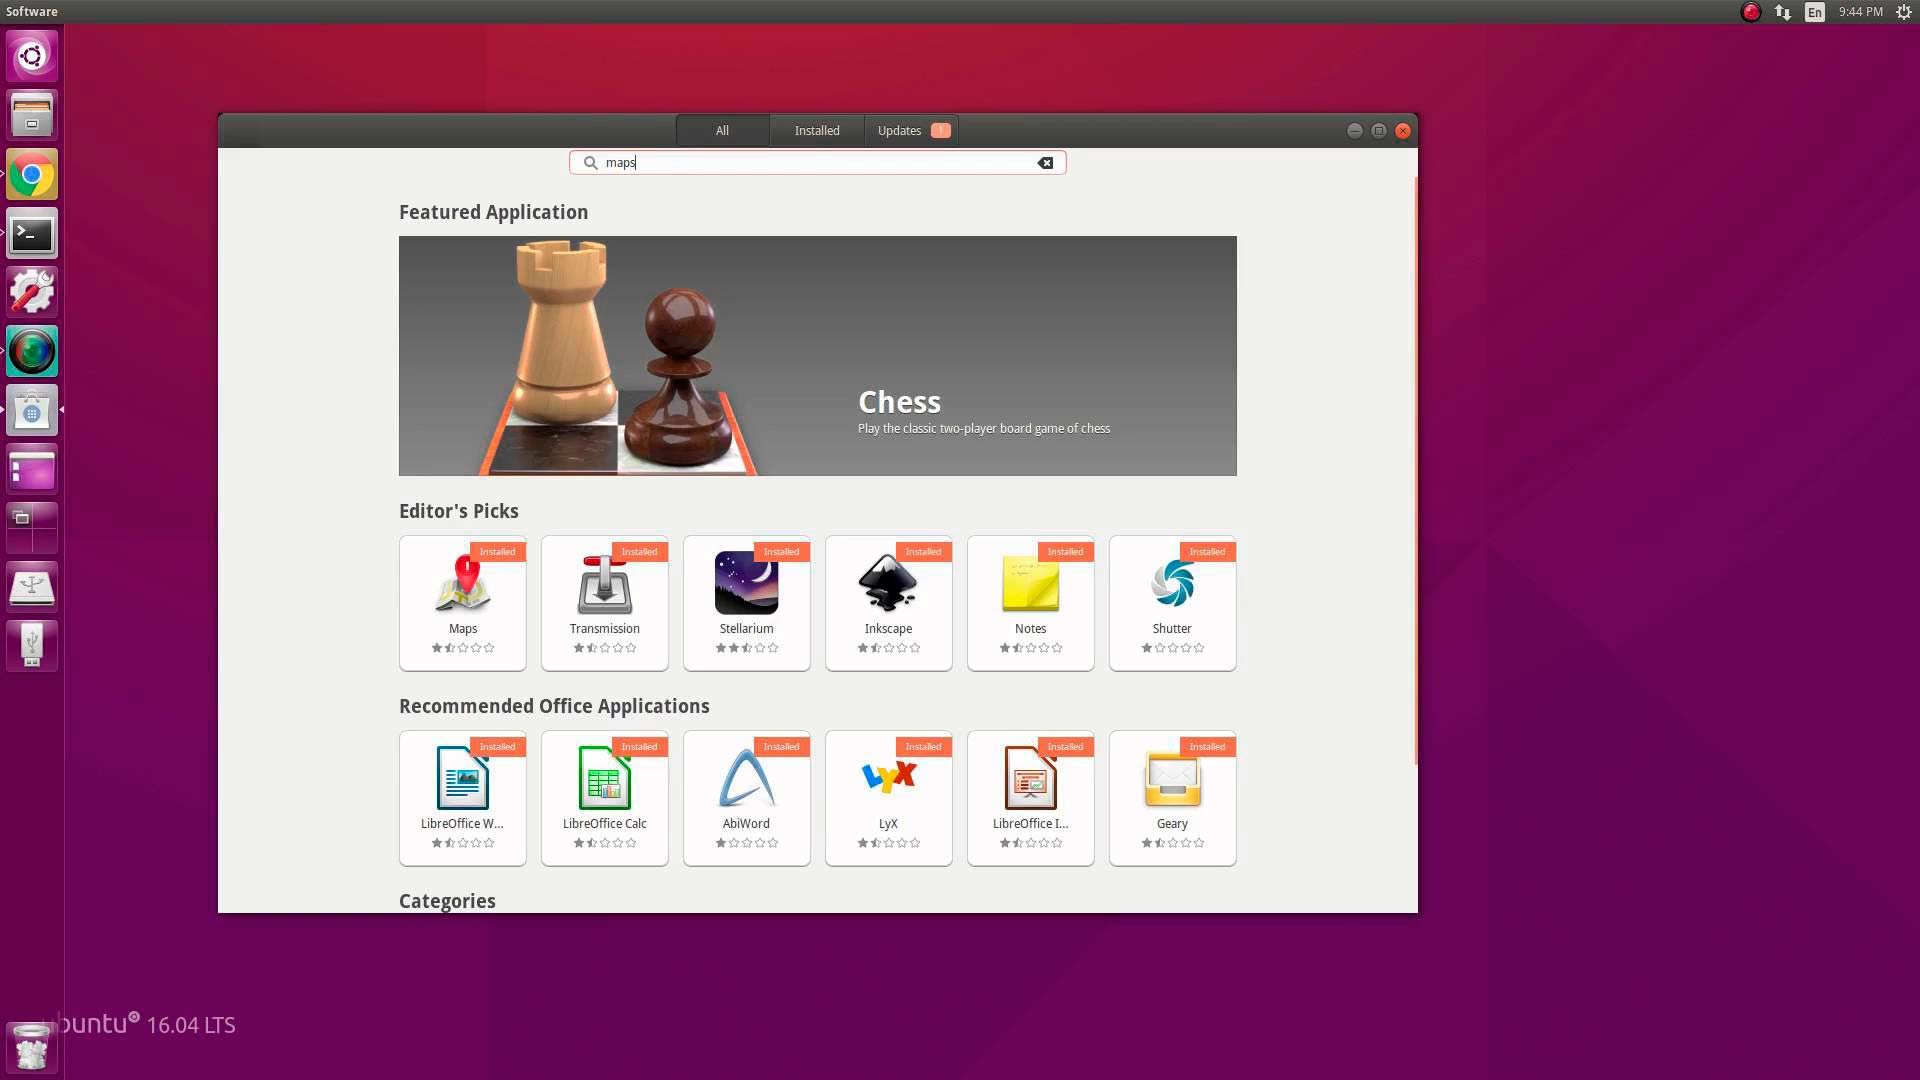Open the LyX app tile
Image resolution: width=1920 pixels, height=1080 pixels.
[x=889, y=798]
